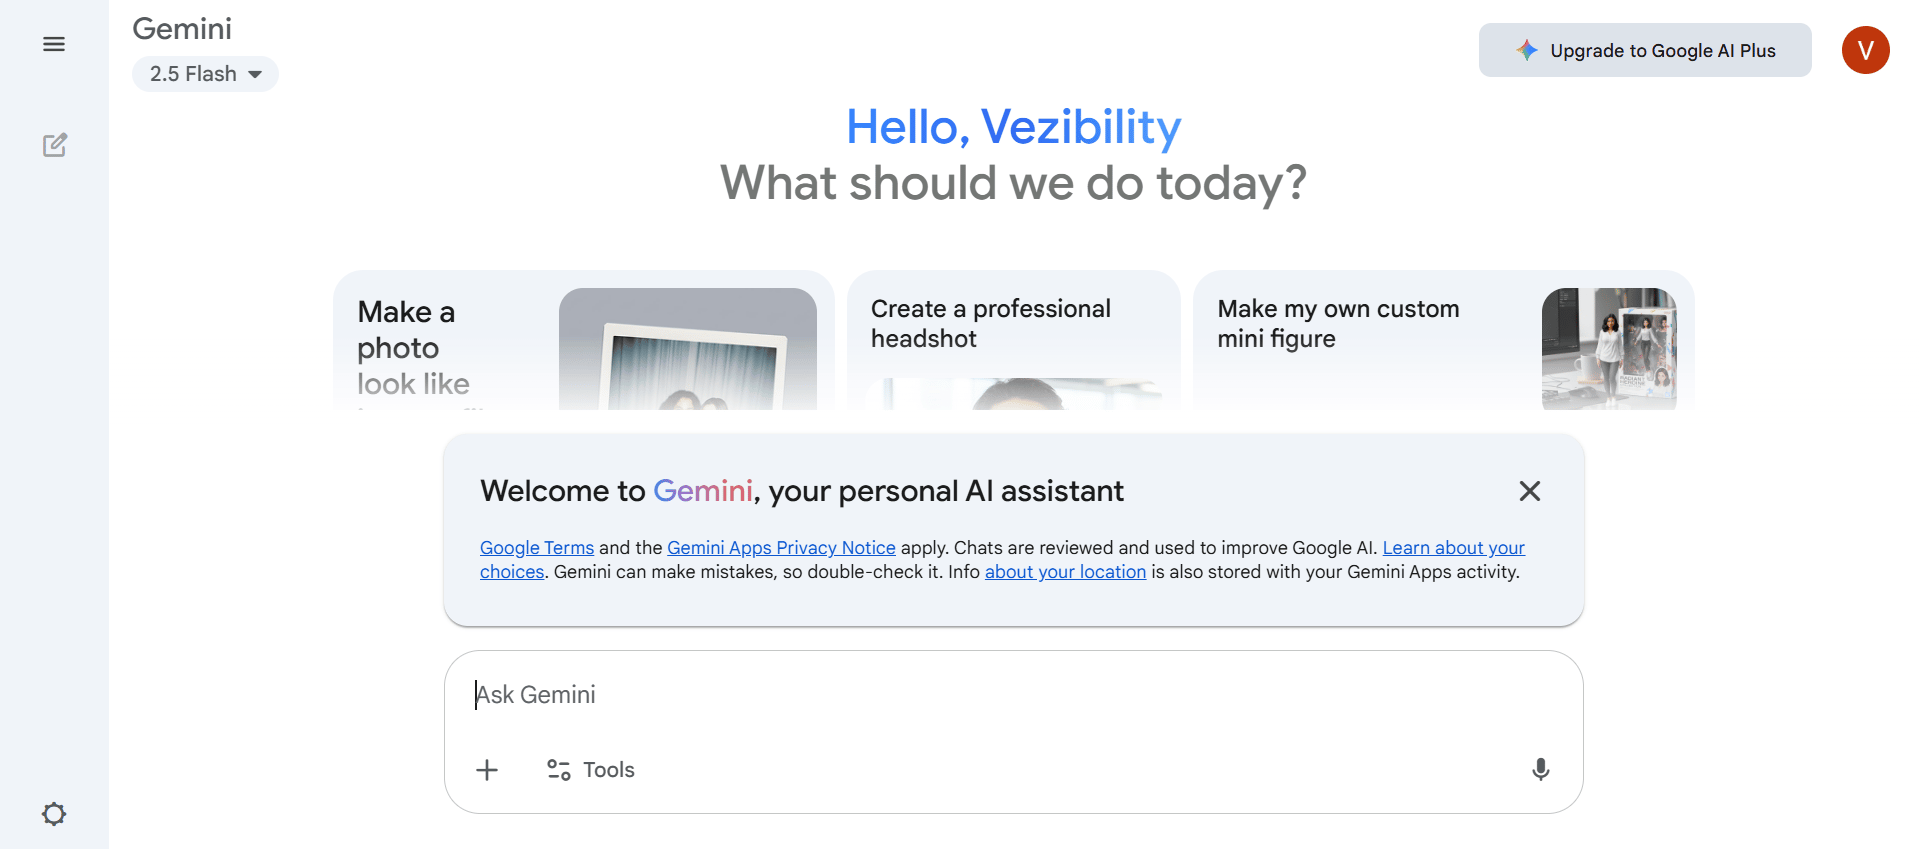The width and height of the screenshot is (1919, 849).
Task: Open settings gear in sidebar
Action: click(x=54, y=814)
